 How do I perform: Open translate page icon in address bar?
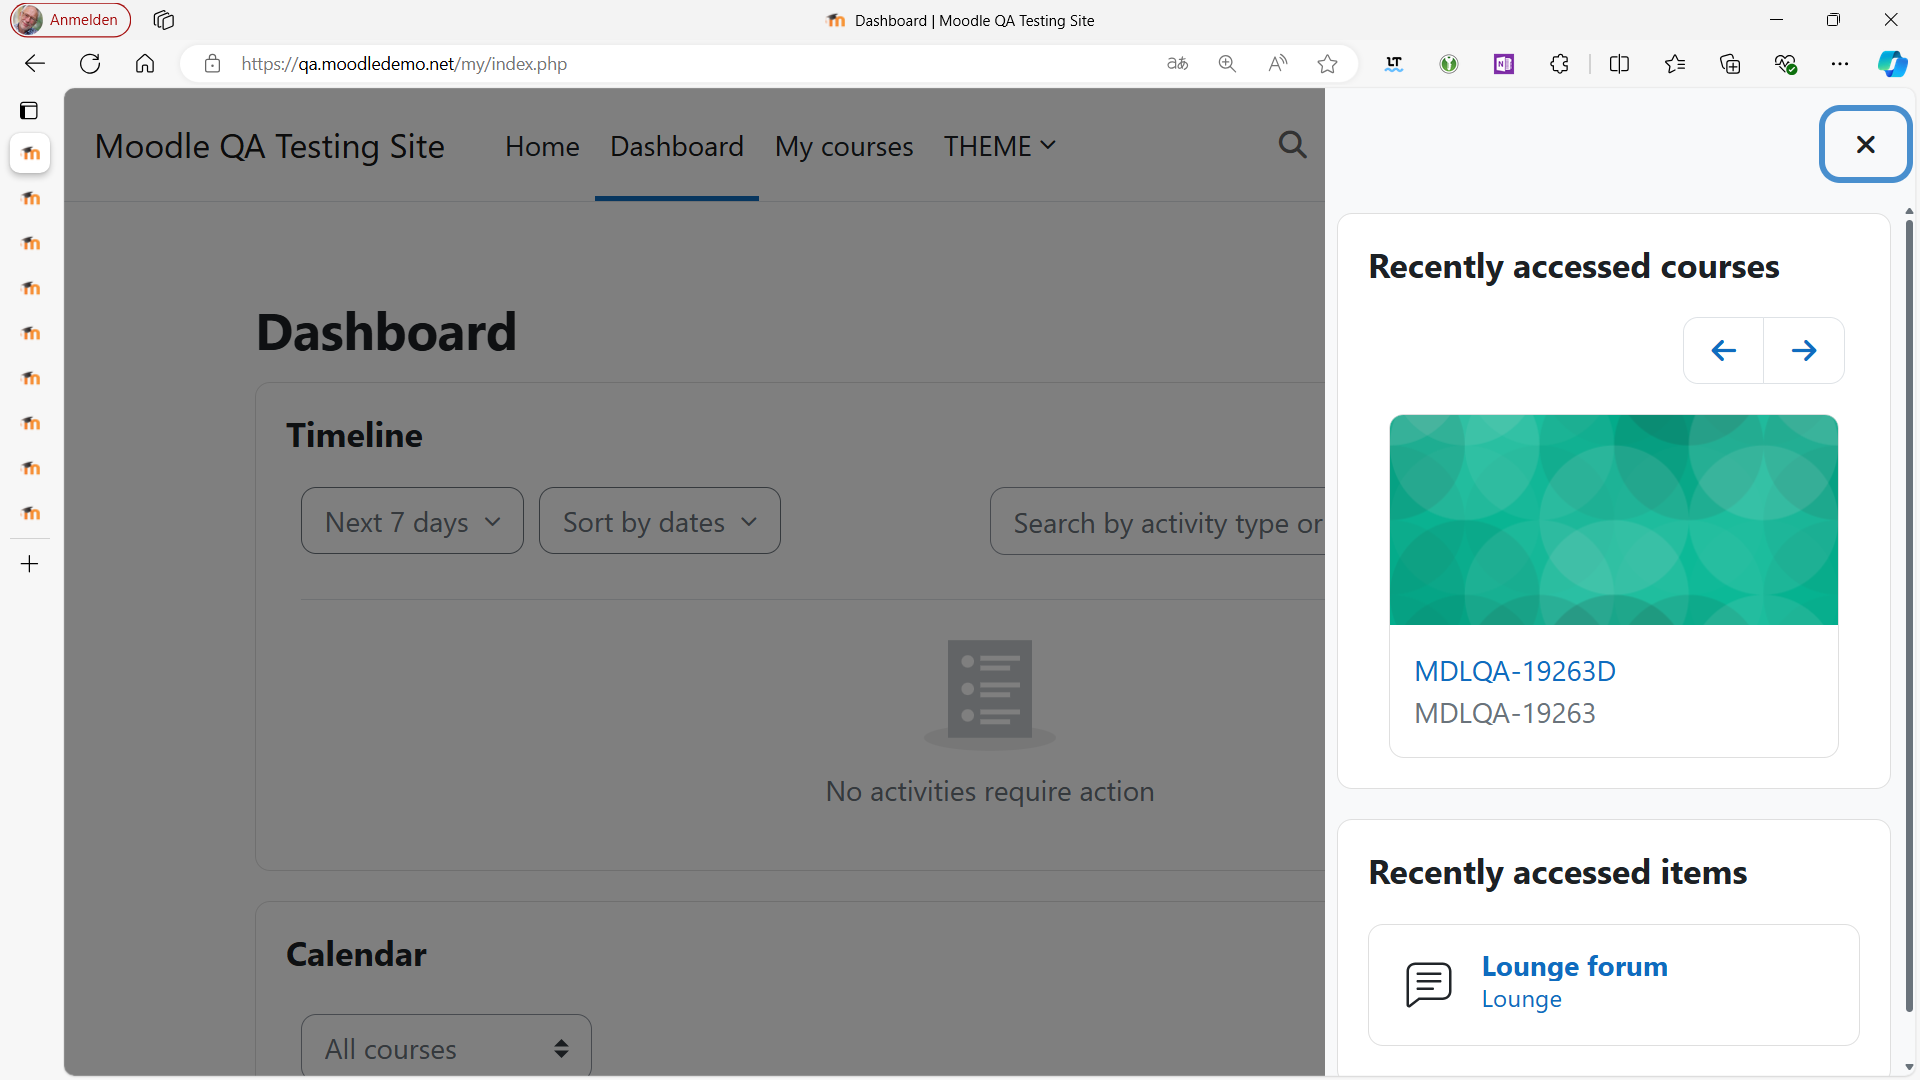1178,64
